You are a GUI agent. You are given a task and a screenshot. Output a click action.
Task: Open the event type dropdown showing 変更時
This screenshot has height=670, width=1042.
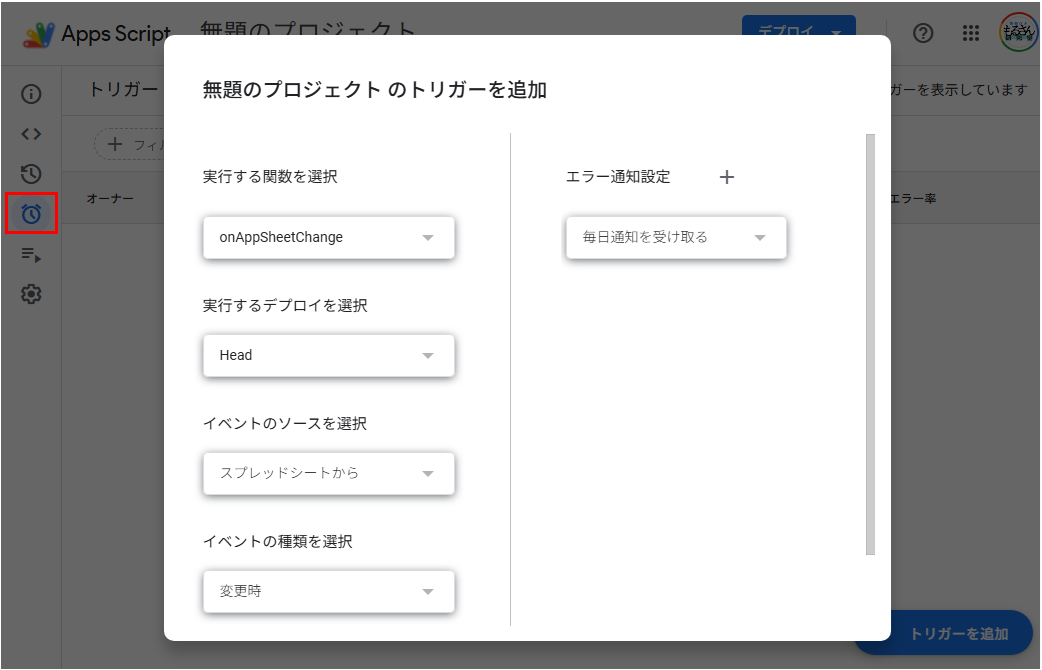point(328,591)
